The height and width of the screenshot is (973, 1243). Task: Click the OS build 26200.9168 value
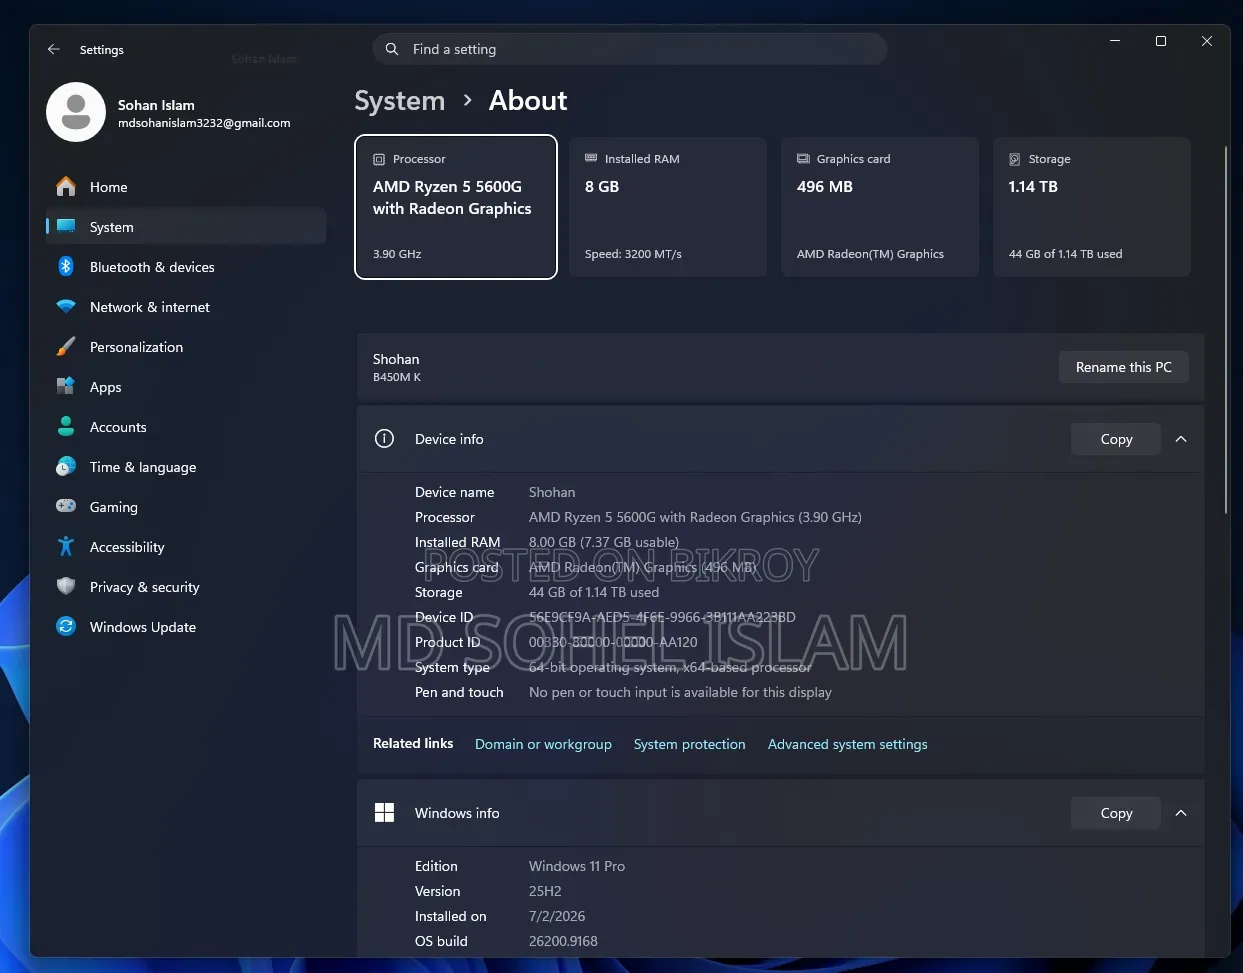[563, 941]
